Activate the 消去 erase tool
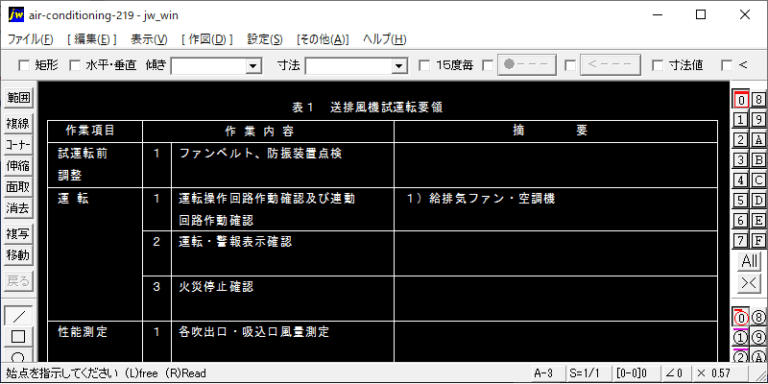This screenshot has height=384, width=768. 18,208
